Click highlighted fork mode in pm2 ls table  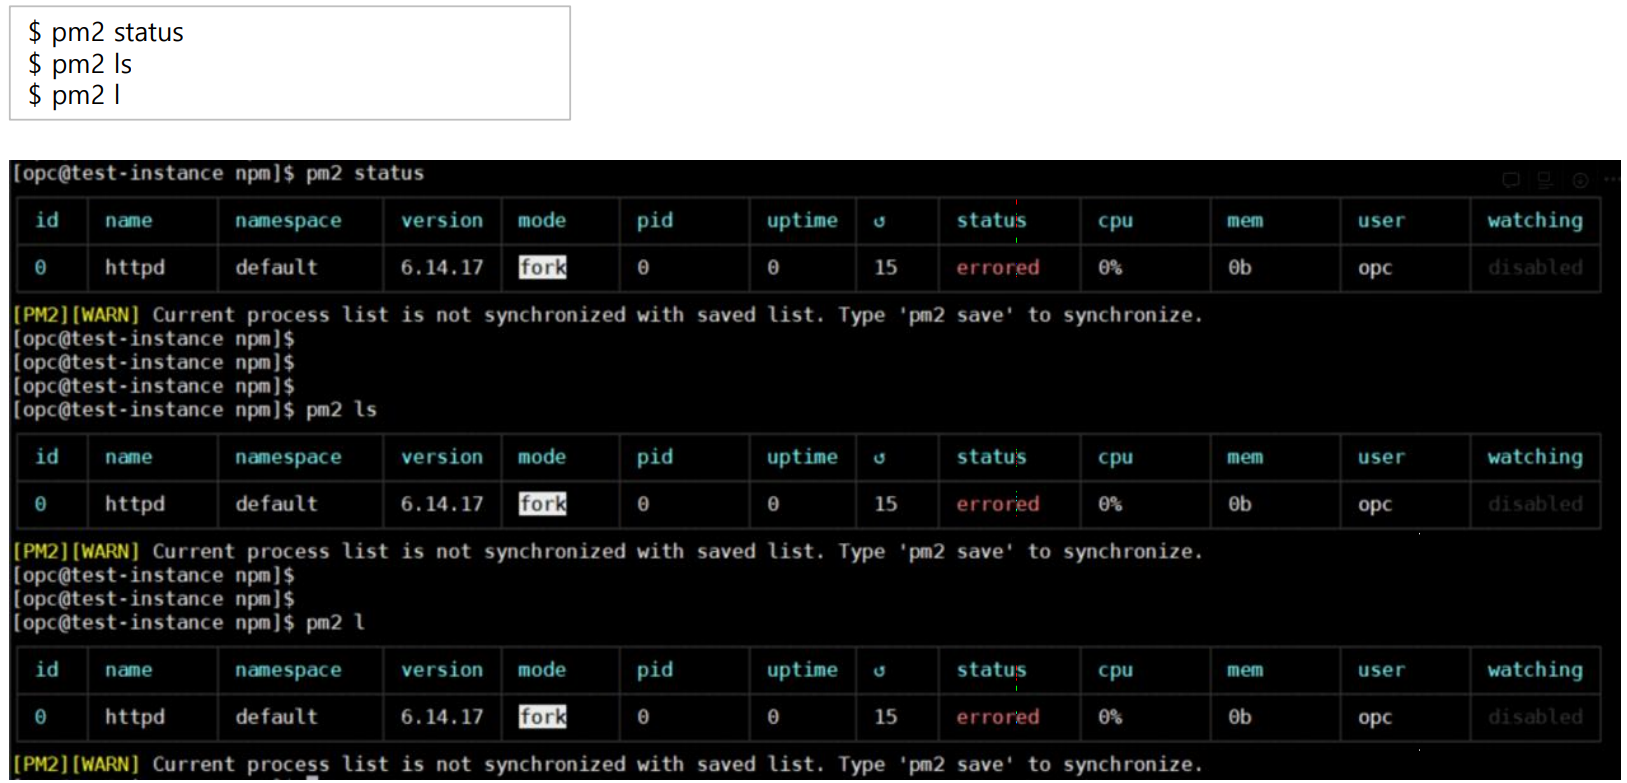point(542,504)
